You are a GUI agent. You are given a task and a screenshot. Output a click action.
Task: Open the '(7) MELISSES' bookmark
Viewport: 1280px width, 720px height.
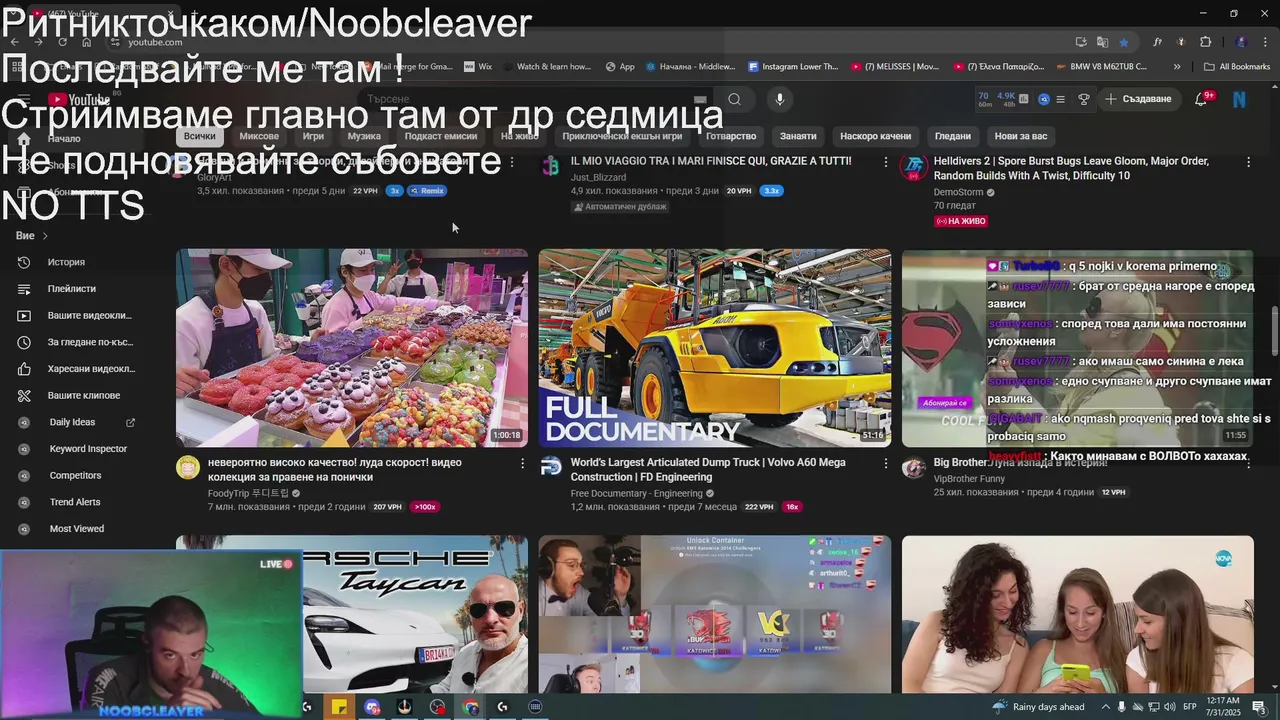click(x=895, y=67)
